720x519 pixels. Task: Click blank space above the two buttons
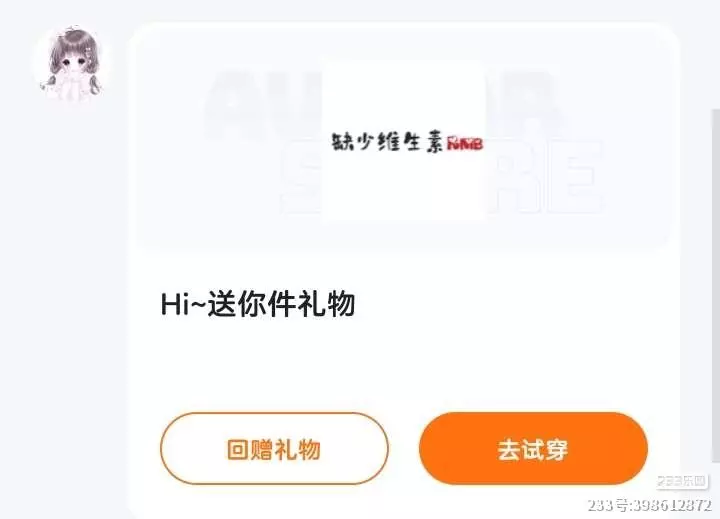click(404, 367)
